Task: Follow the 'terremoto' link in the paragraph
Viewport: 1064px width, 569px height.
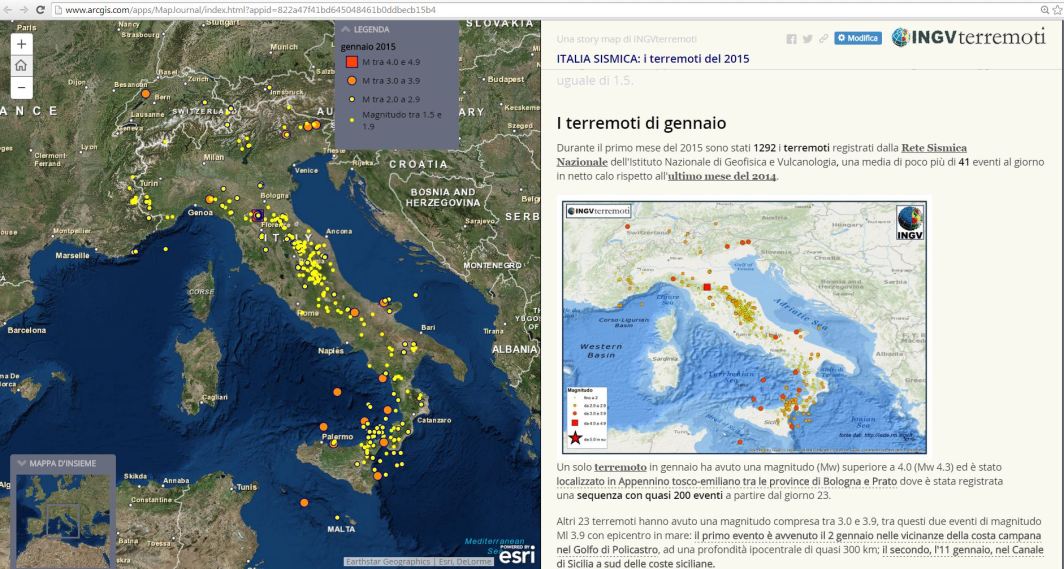Action: (x=617, y=467)
